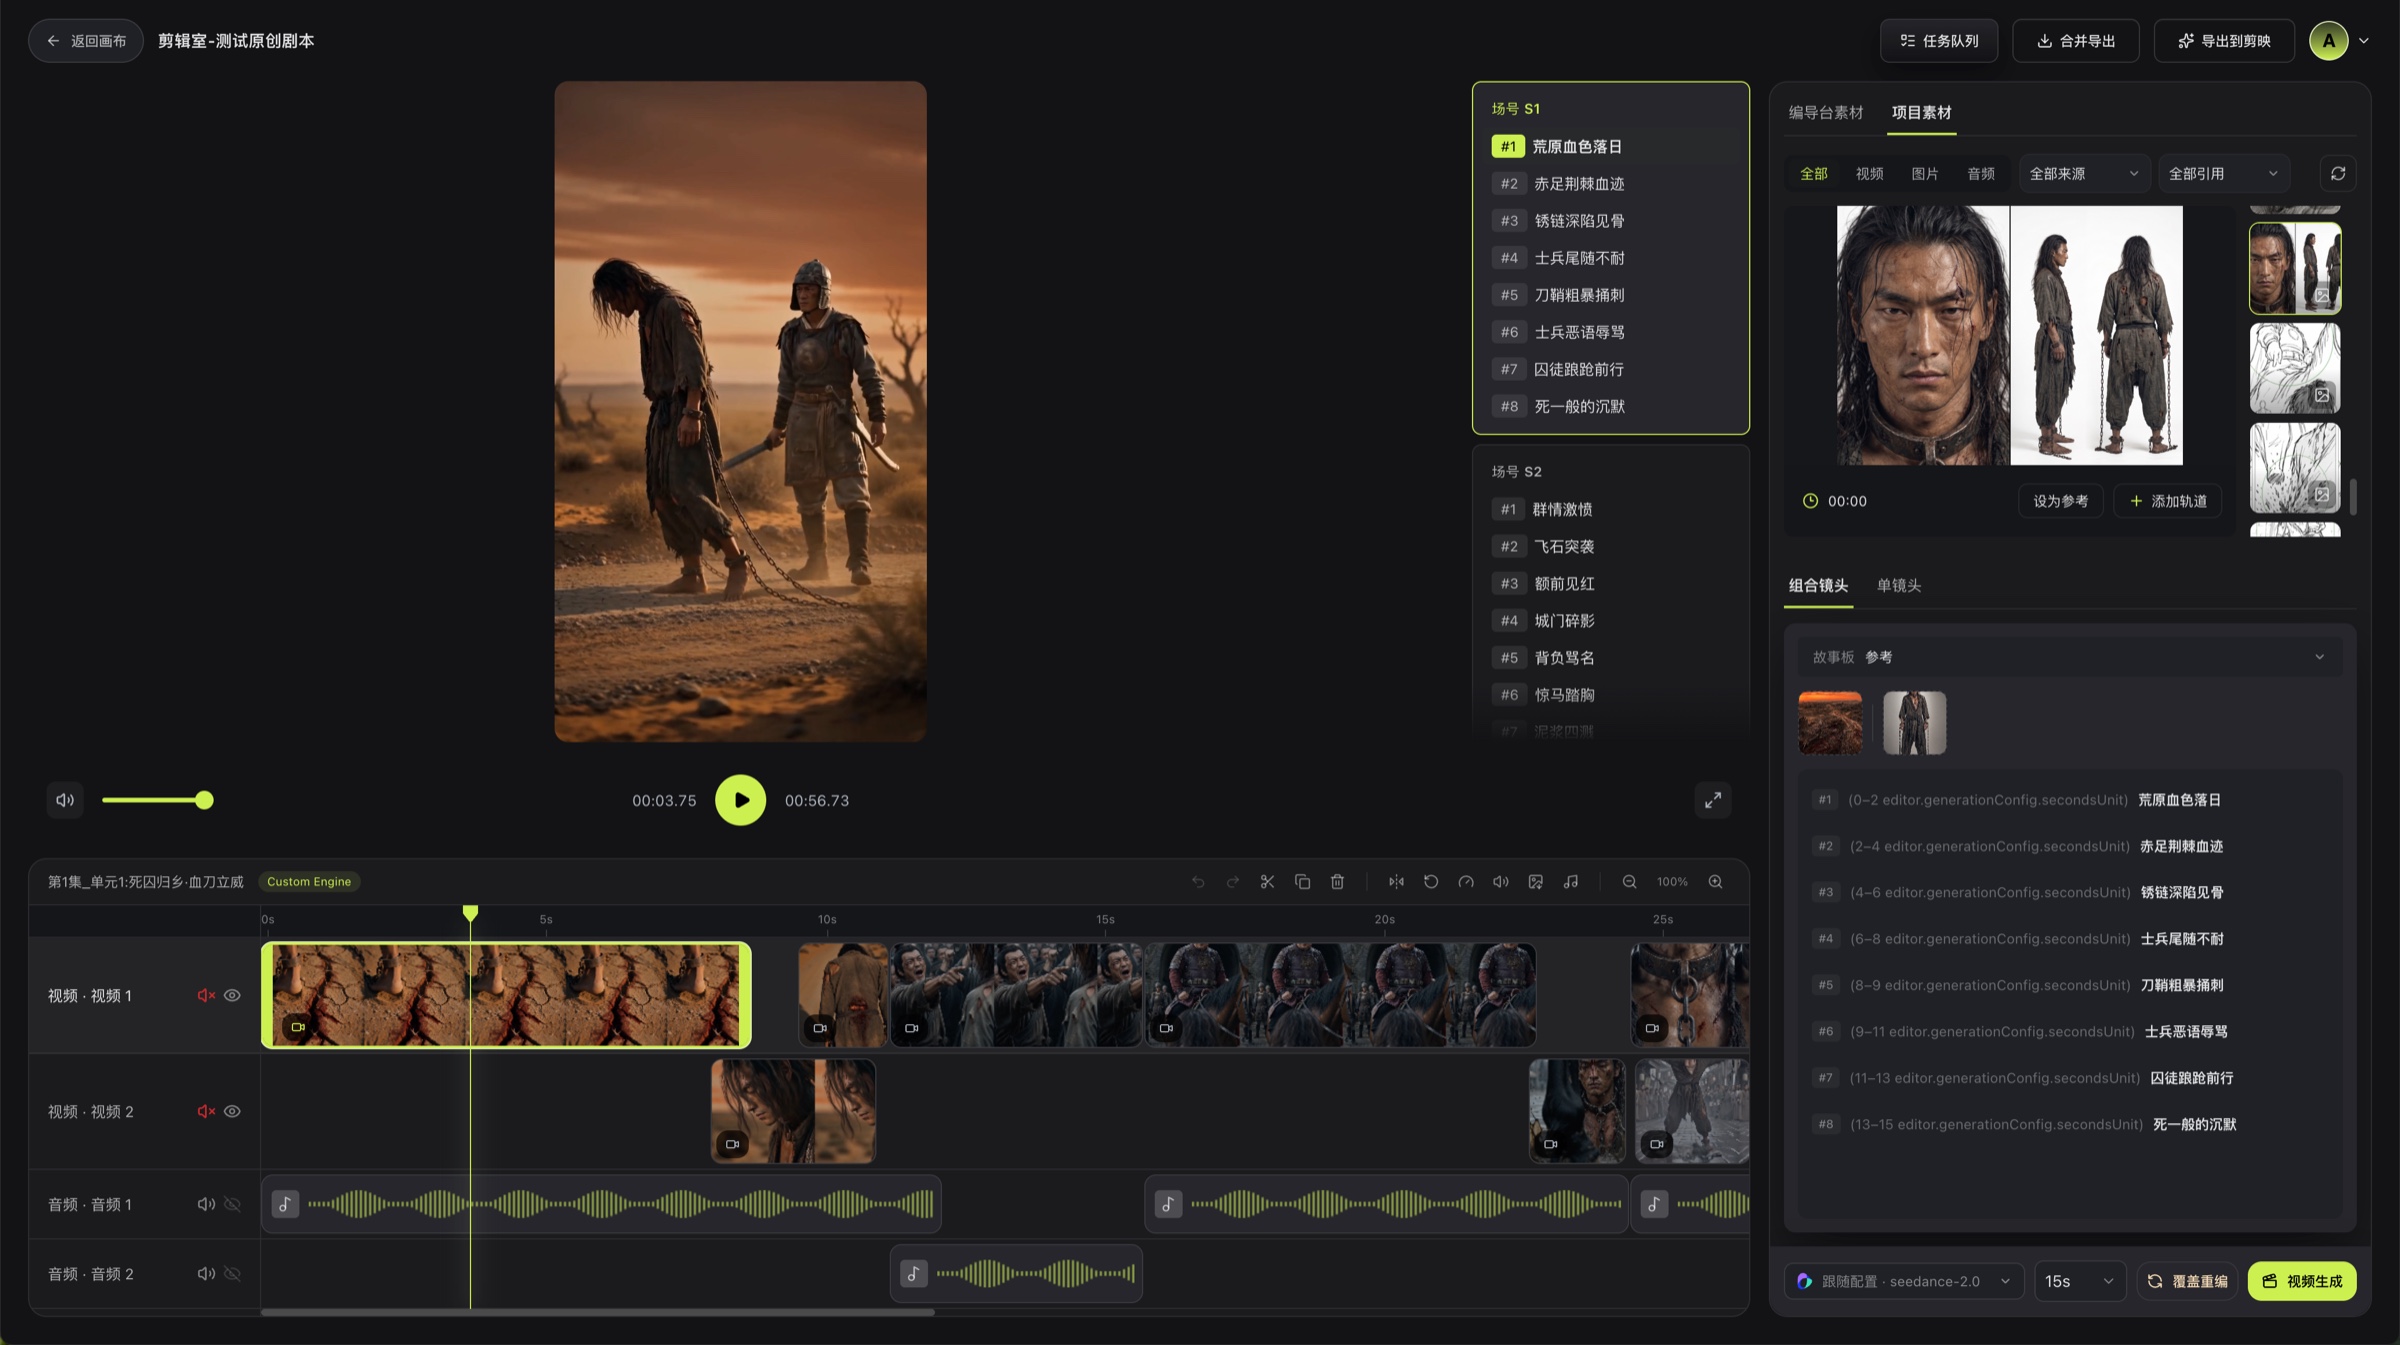Screen dimensions: 2400x1345
Task: Click 设为参考 button
Action: coord(2060,501)
